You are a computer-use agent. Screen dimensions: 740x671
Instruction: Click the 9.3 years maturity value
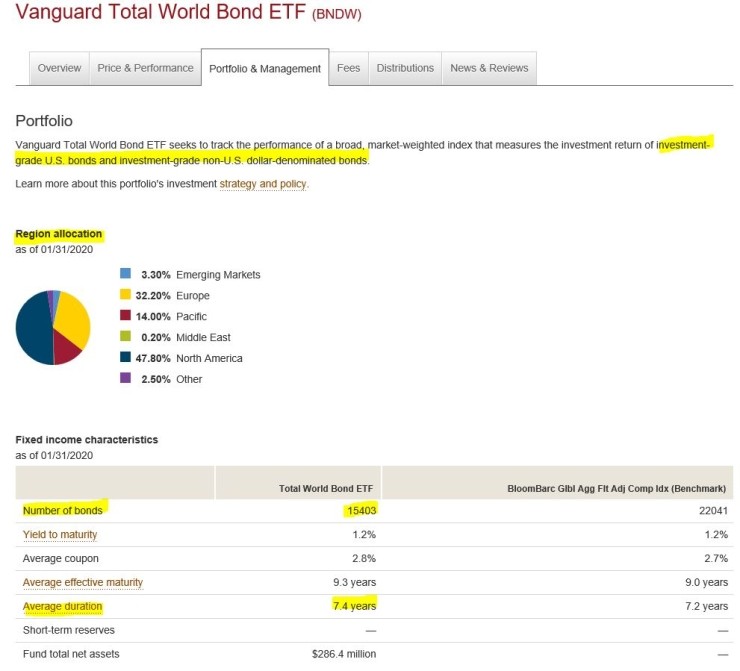point(354,582)
